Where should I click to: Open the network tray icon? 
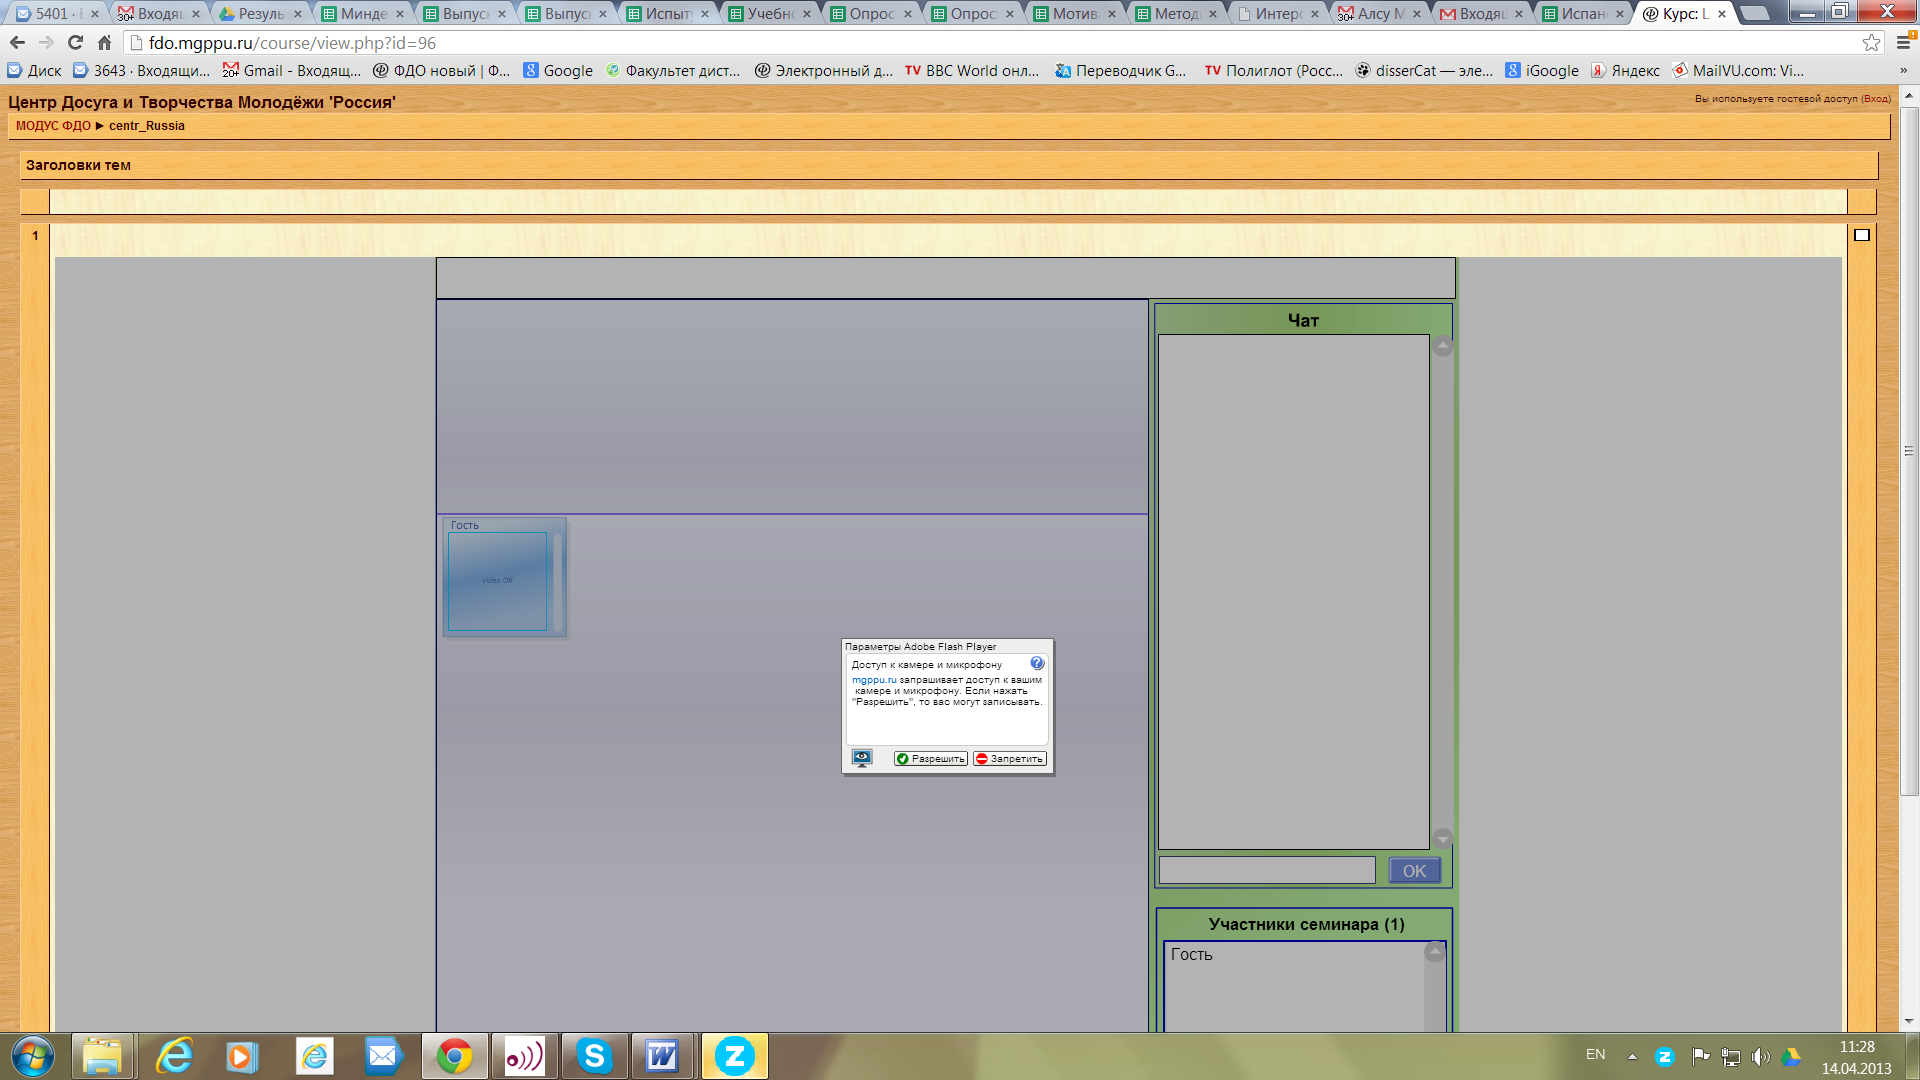coord(1730,1056)
